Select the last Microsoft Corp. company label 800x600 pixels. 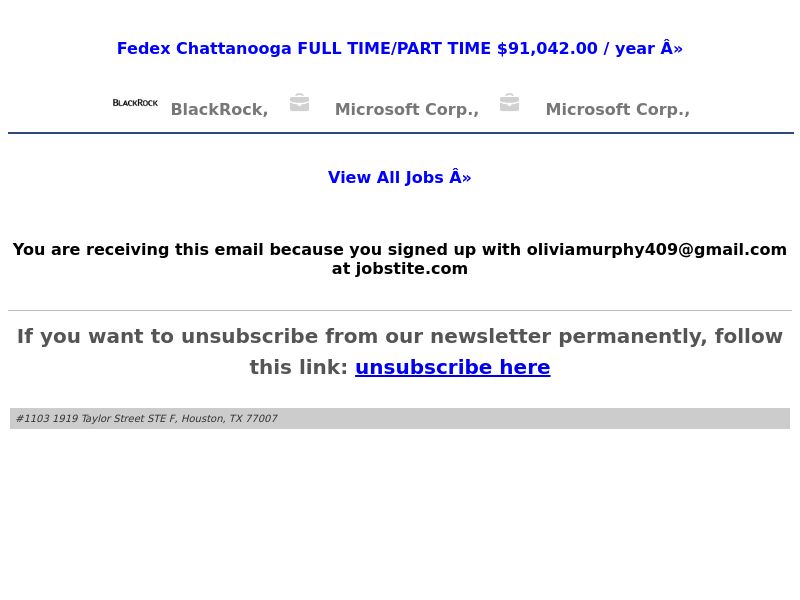[617, 109]
